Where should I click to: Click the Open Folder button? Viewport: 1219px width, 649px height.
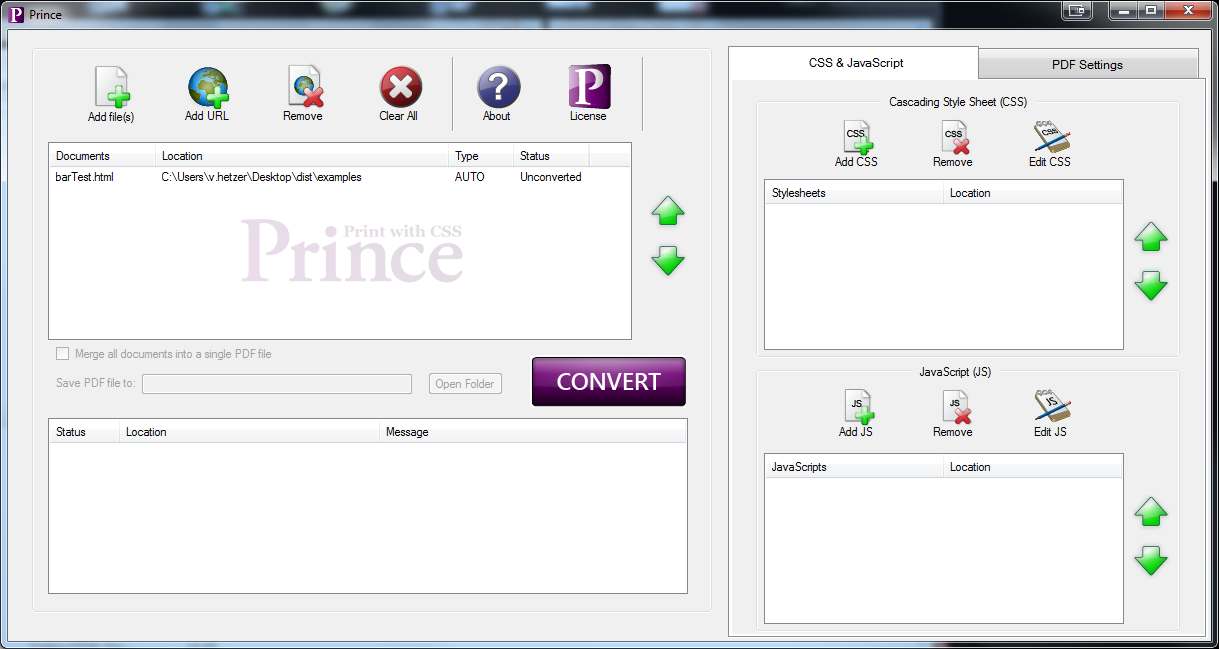click(x=465, y=384)
